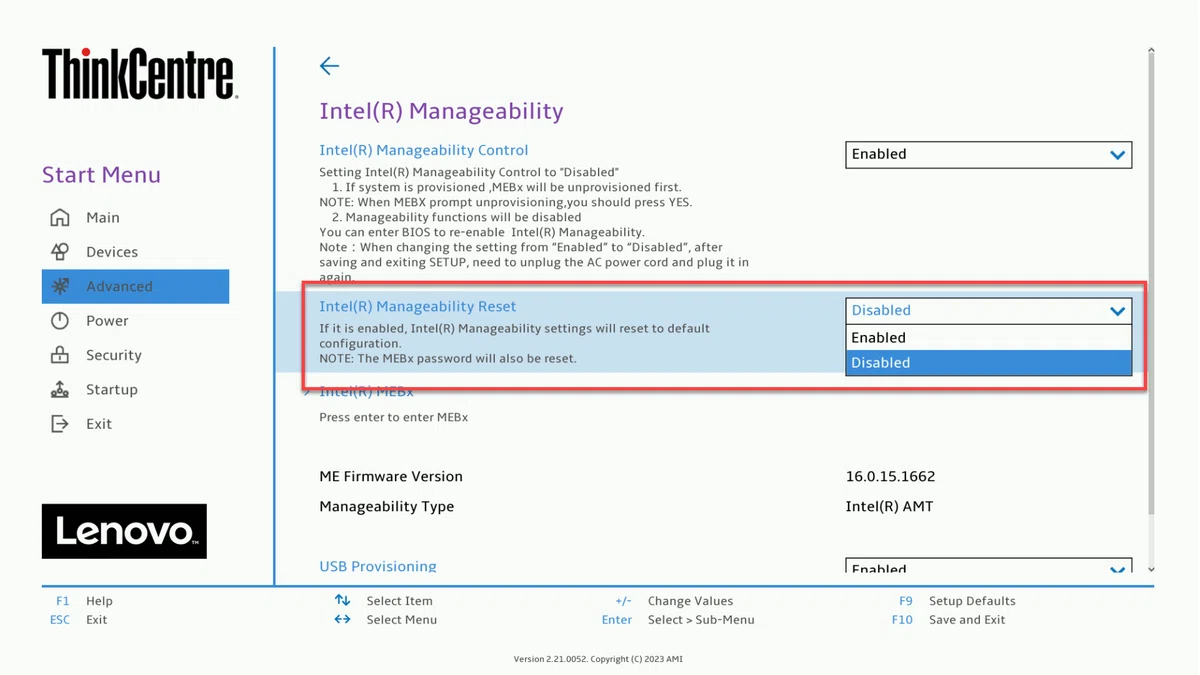Click the Manageability Reset dropdown box

(x=988, y=311)
